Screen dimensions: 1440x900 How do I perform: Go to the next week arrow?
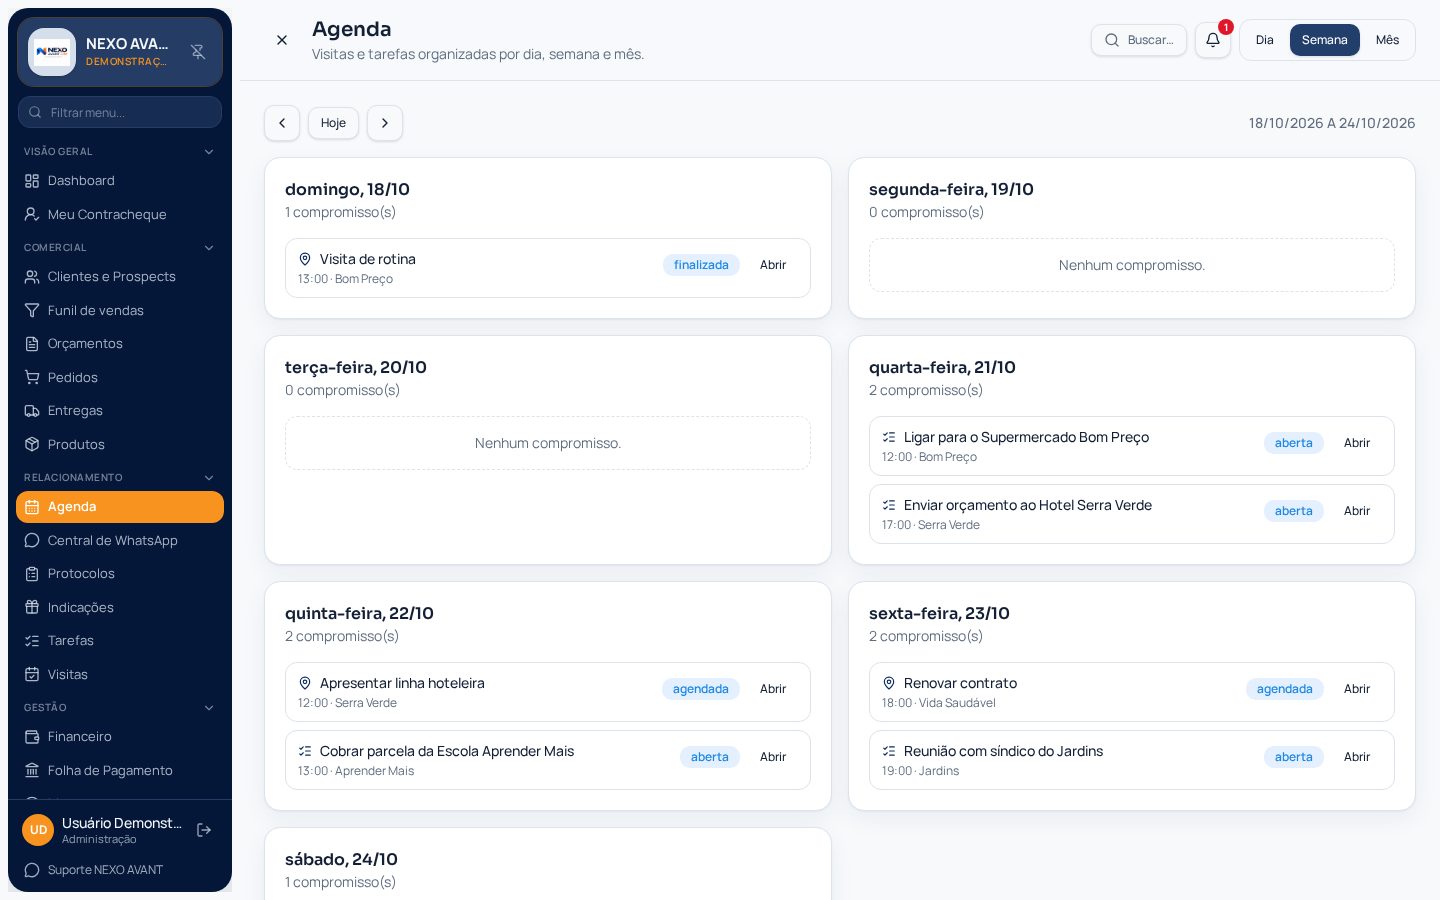pyautogui.click(x=385, y=123)
